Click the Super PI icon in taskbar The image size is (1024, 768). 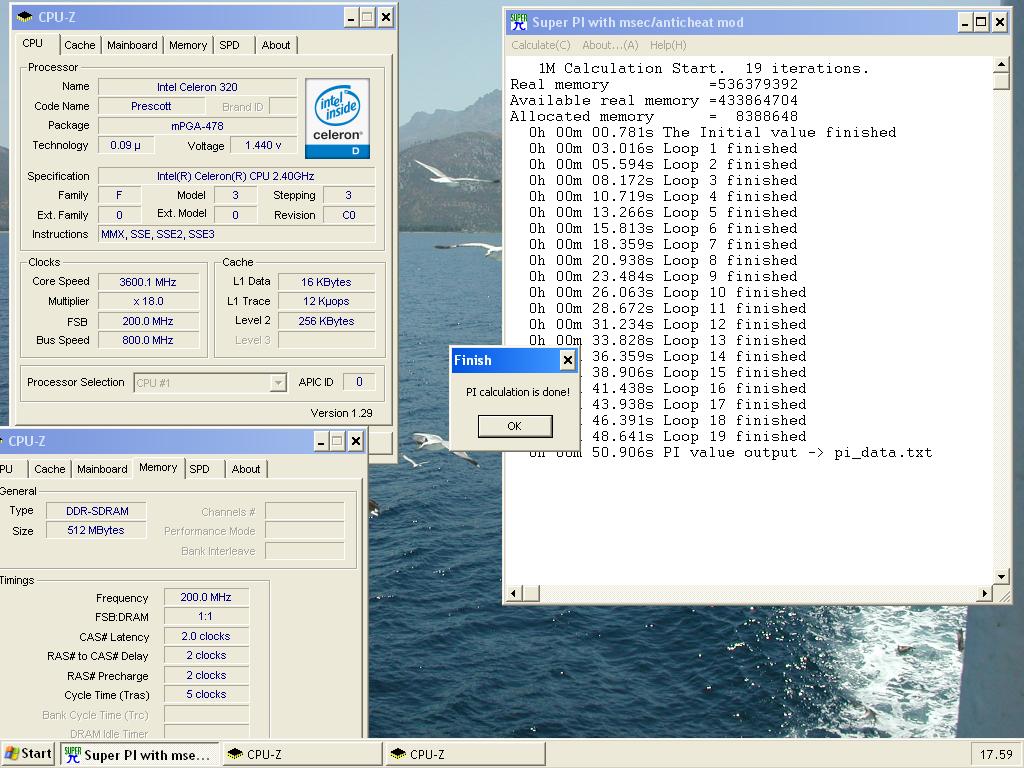coord(72,754)
